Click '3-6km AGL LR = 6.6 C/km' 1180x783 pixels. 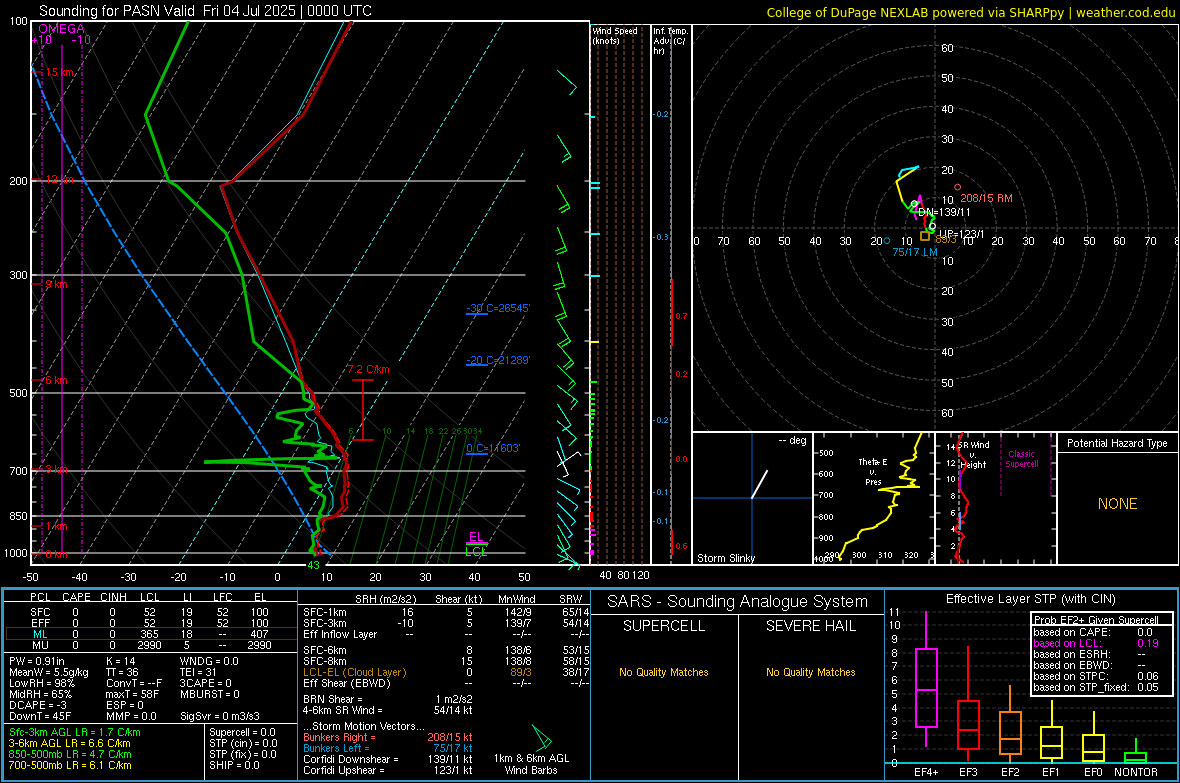[x=69, y=743]
